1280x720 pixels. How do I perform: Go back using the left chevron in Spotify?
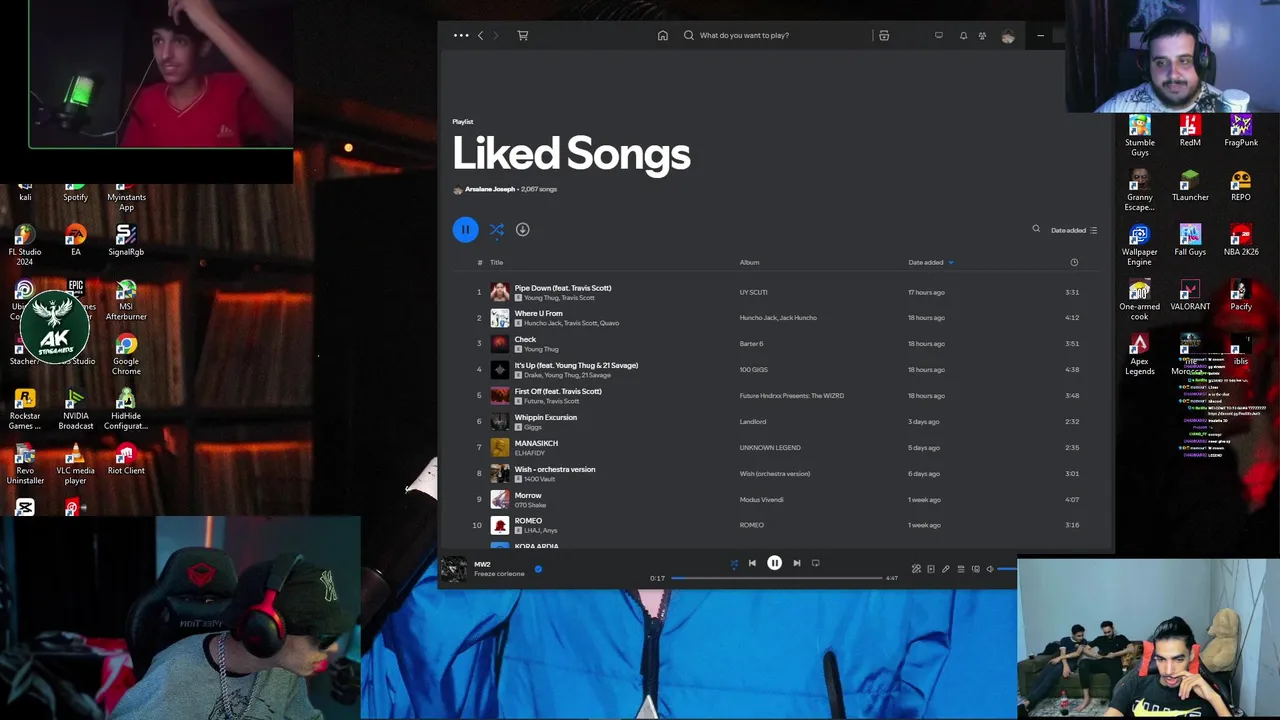480,35
